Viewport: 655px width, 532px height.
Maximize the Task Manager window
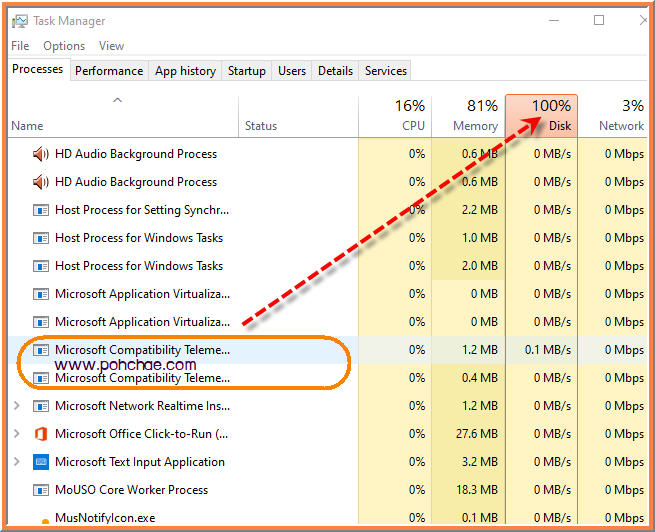tap(599, 20)
